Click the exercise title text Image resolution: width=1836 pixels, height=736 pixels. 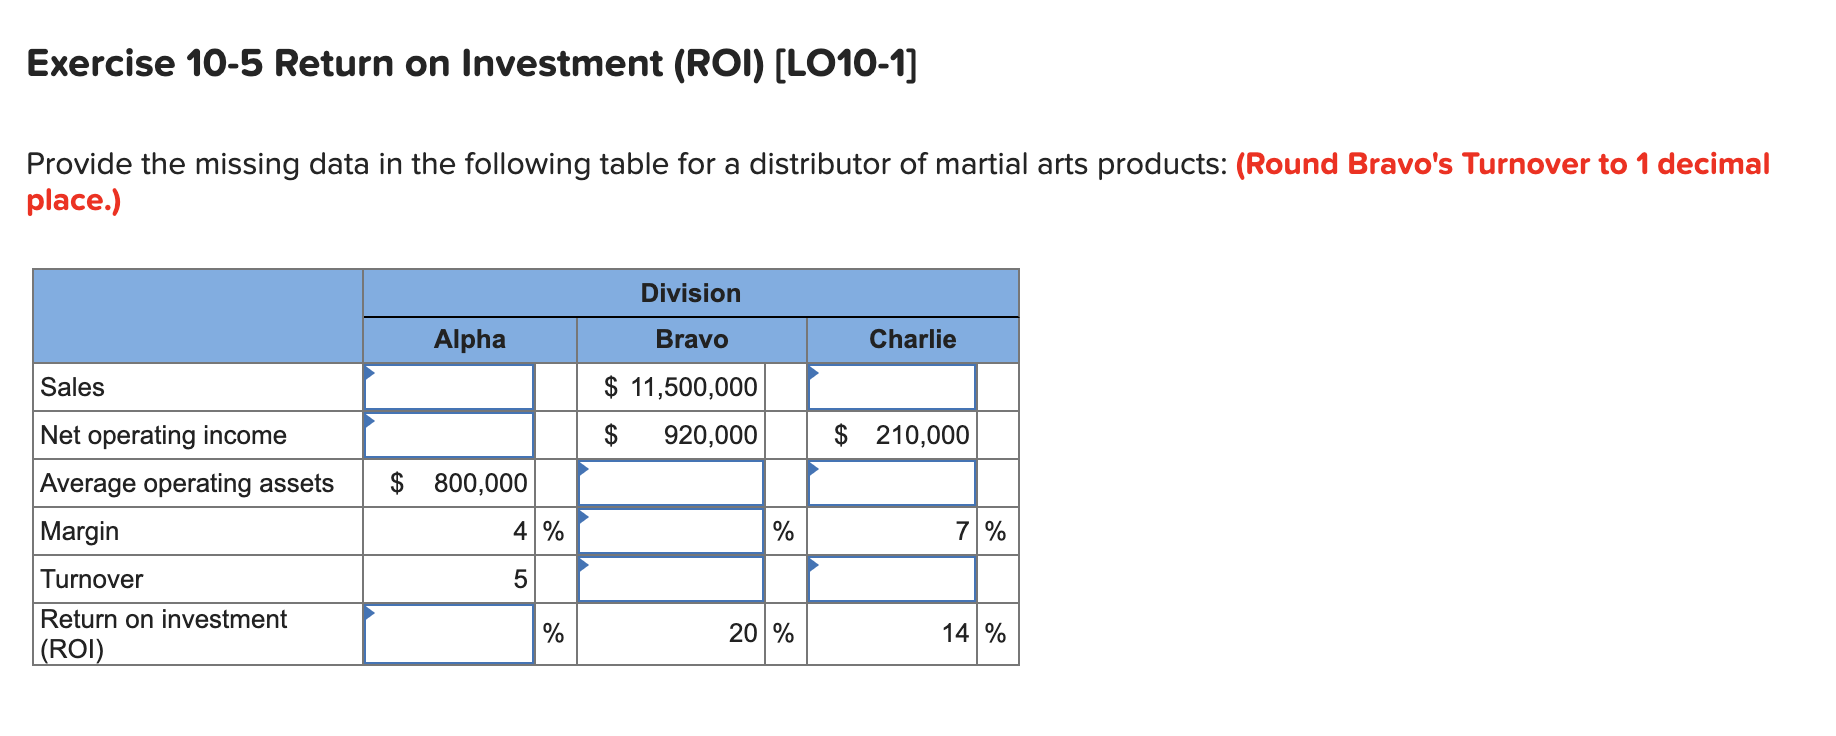pos(470,64)
